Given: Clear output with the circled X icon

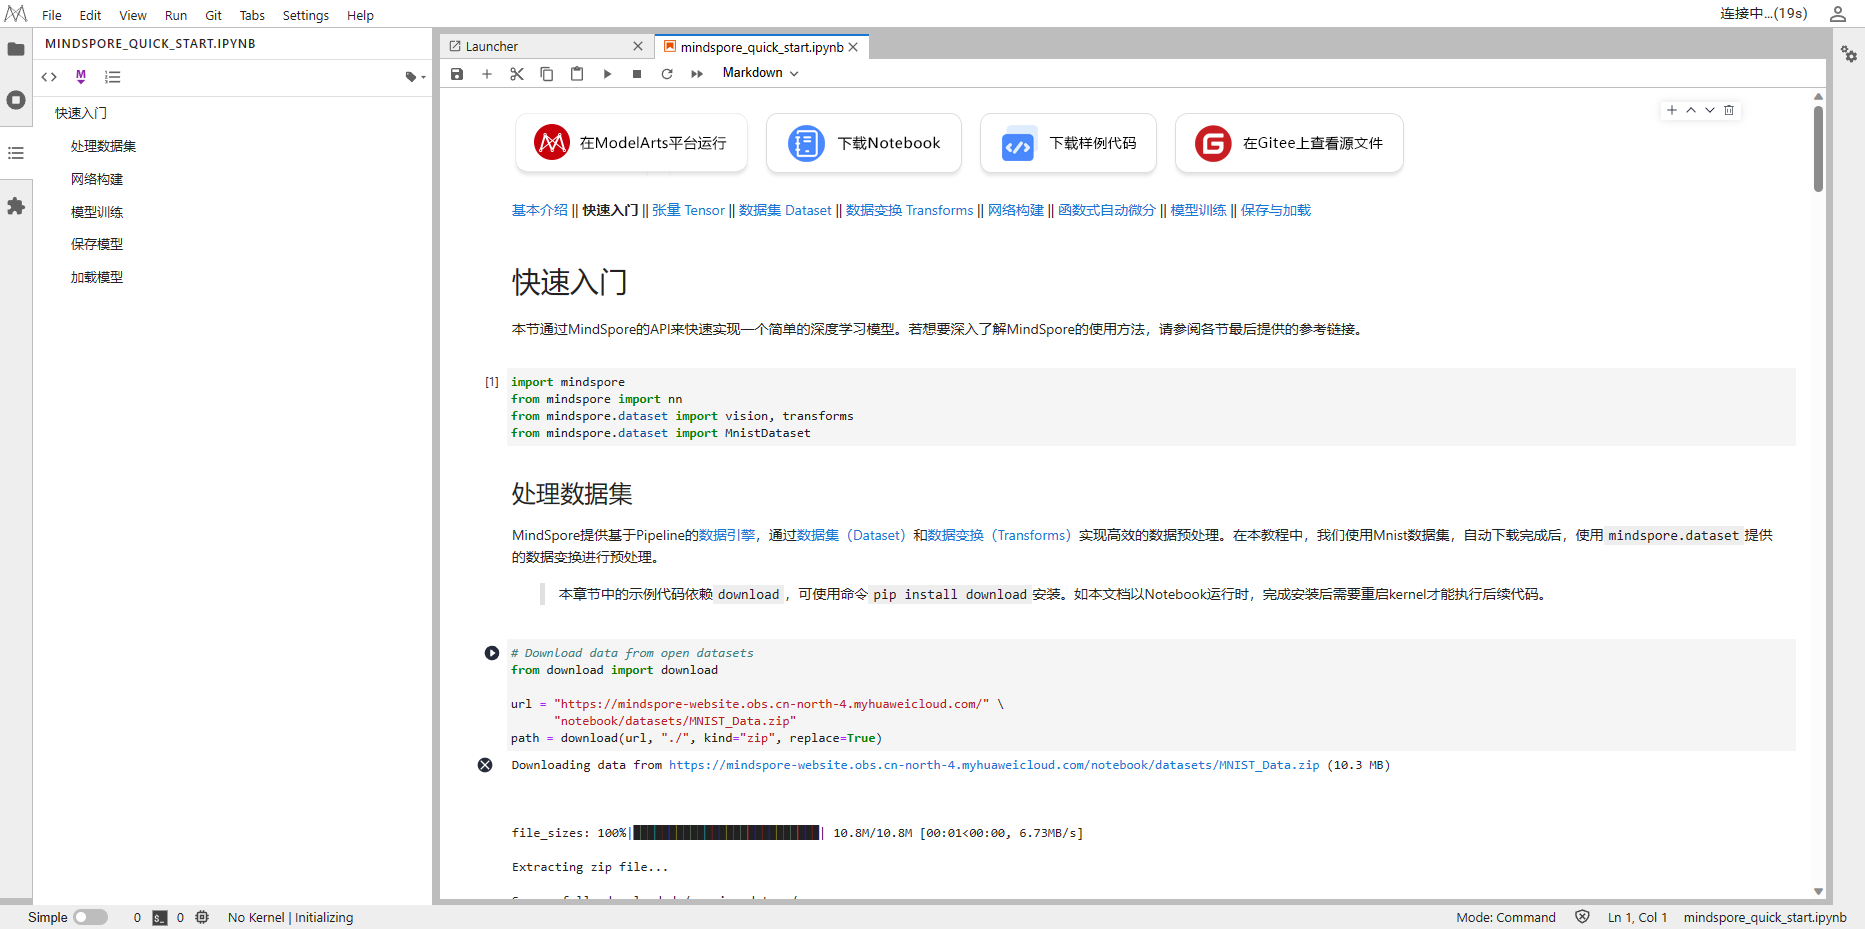Looking at the screenshot, I should coord(485,765).
